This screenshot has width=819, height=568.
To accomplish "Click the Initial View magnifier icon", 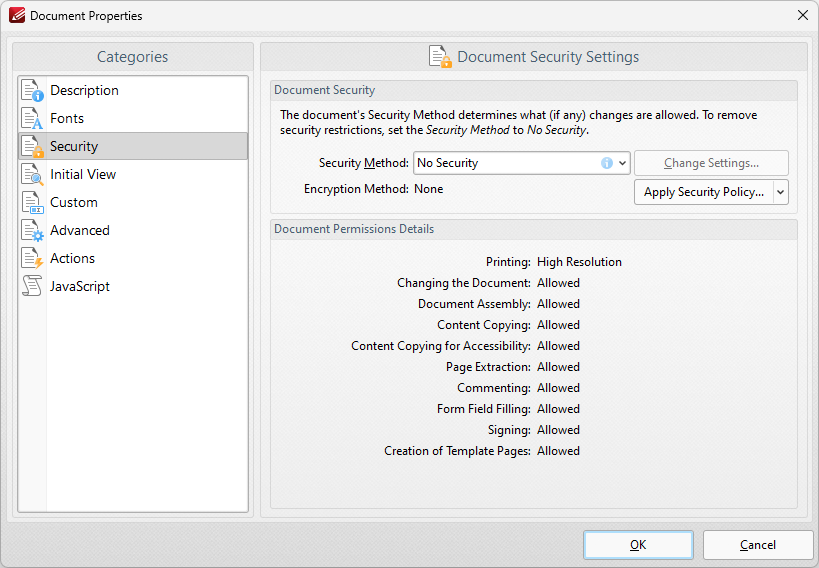I will click(32, 175).
